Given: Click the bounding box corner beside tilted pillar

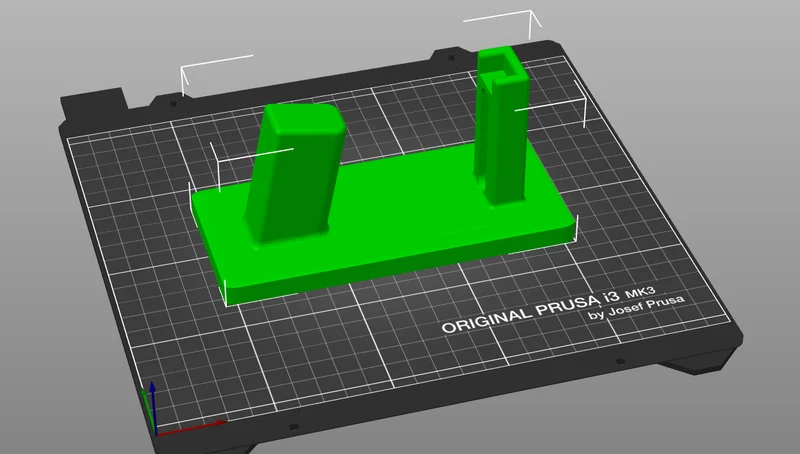Looking at the screenshot, I should point(218,163).
